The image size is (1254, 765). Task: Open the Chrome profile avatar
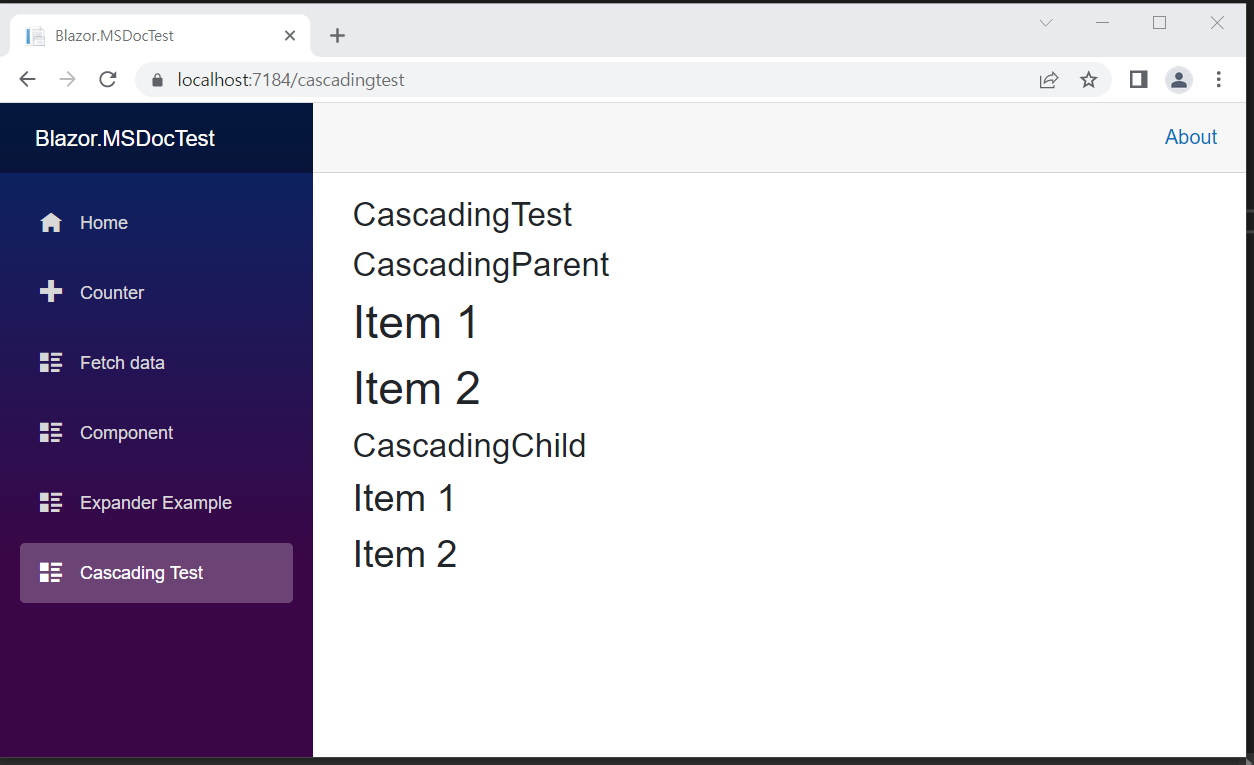(x=1179, y=80)
